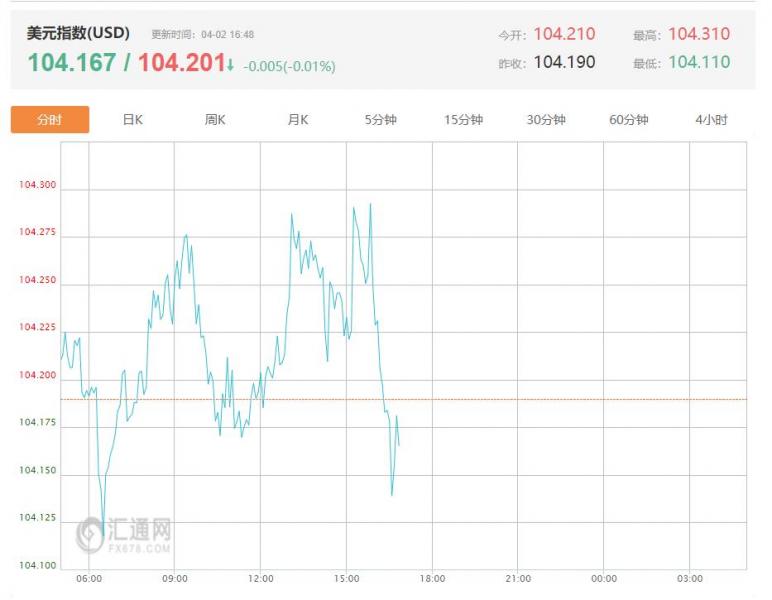Click the green price 104.167
Image resolution: width=772 pixels, height=600 pixels.
point(71,63)
